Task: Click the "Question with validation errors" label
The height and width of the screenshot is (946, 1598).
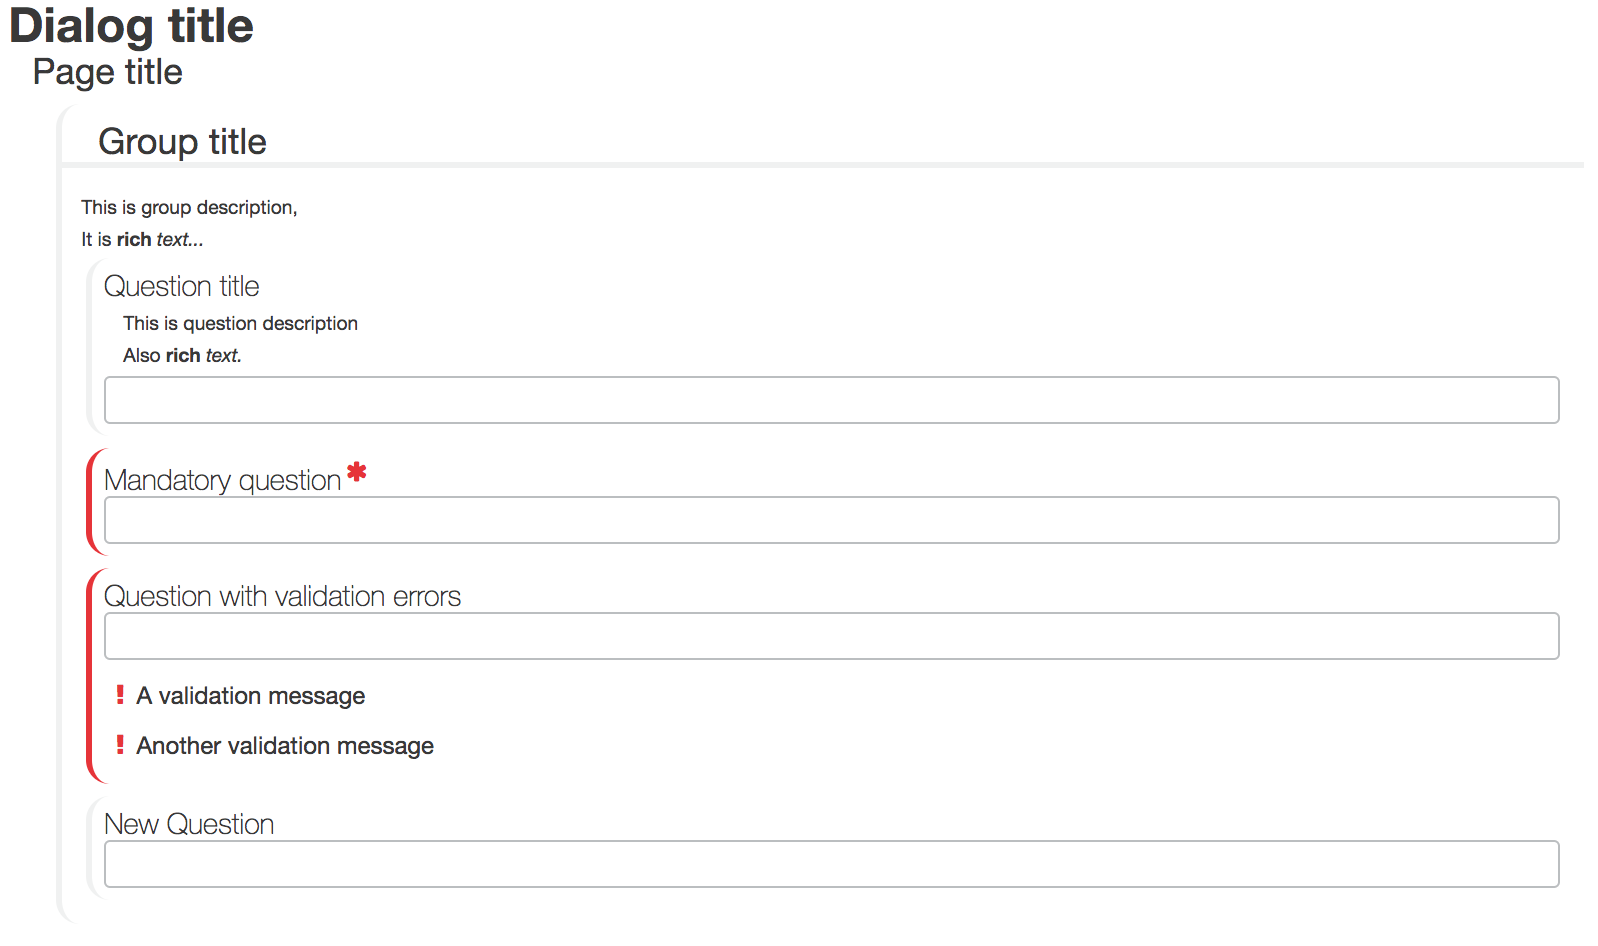Action: [282, 597]
